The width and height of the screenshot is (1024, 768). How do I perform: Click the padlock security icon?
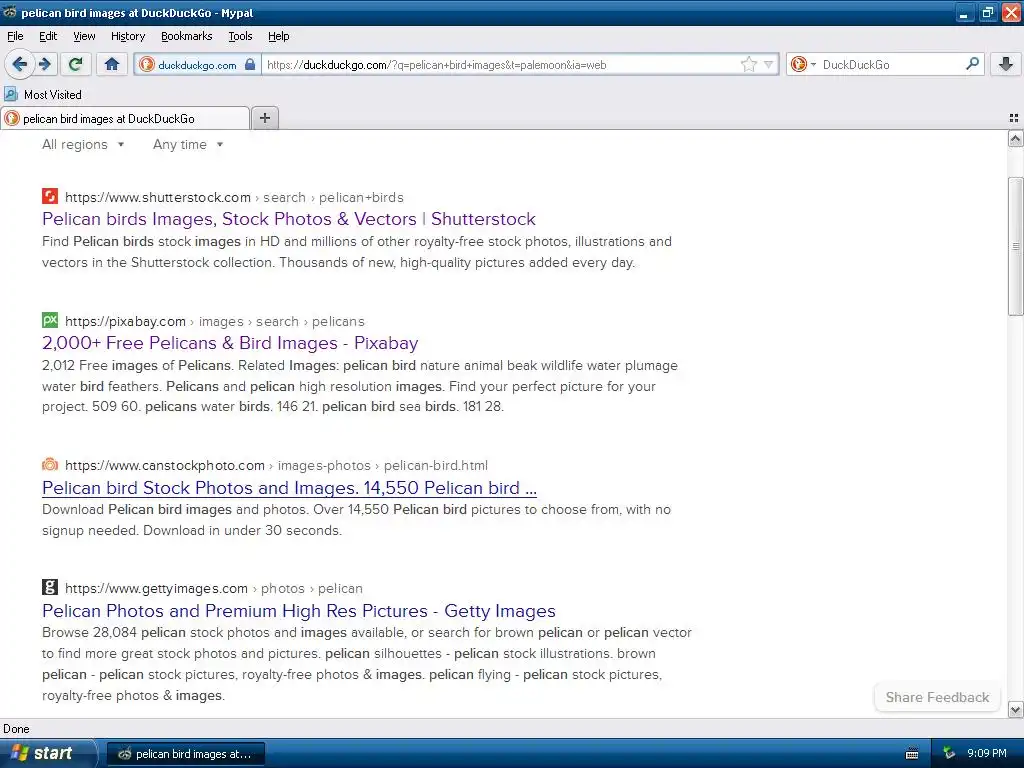249,64
